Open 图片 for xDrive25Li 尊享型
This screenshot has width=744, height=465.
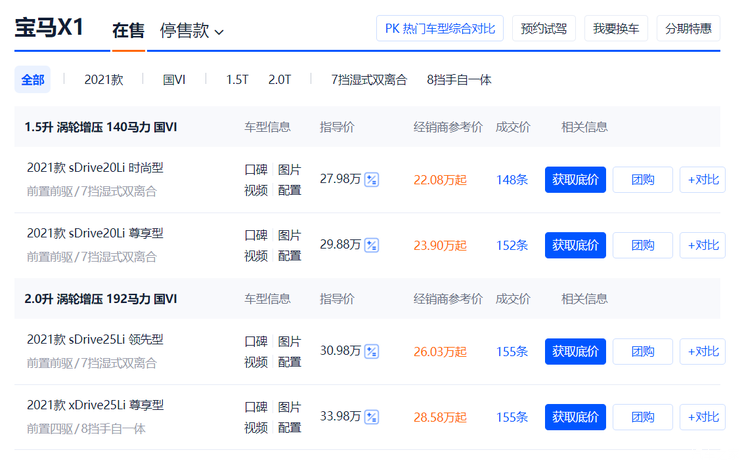coord(289,407)
